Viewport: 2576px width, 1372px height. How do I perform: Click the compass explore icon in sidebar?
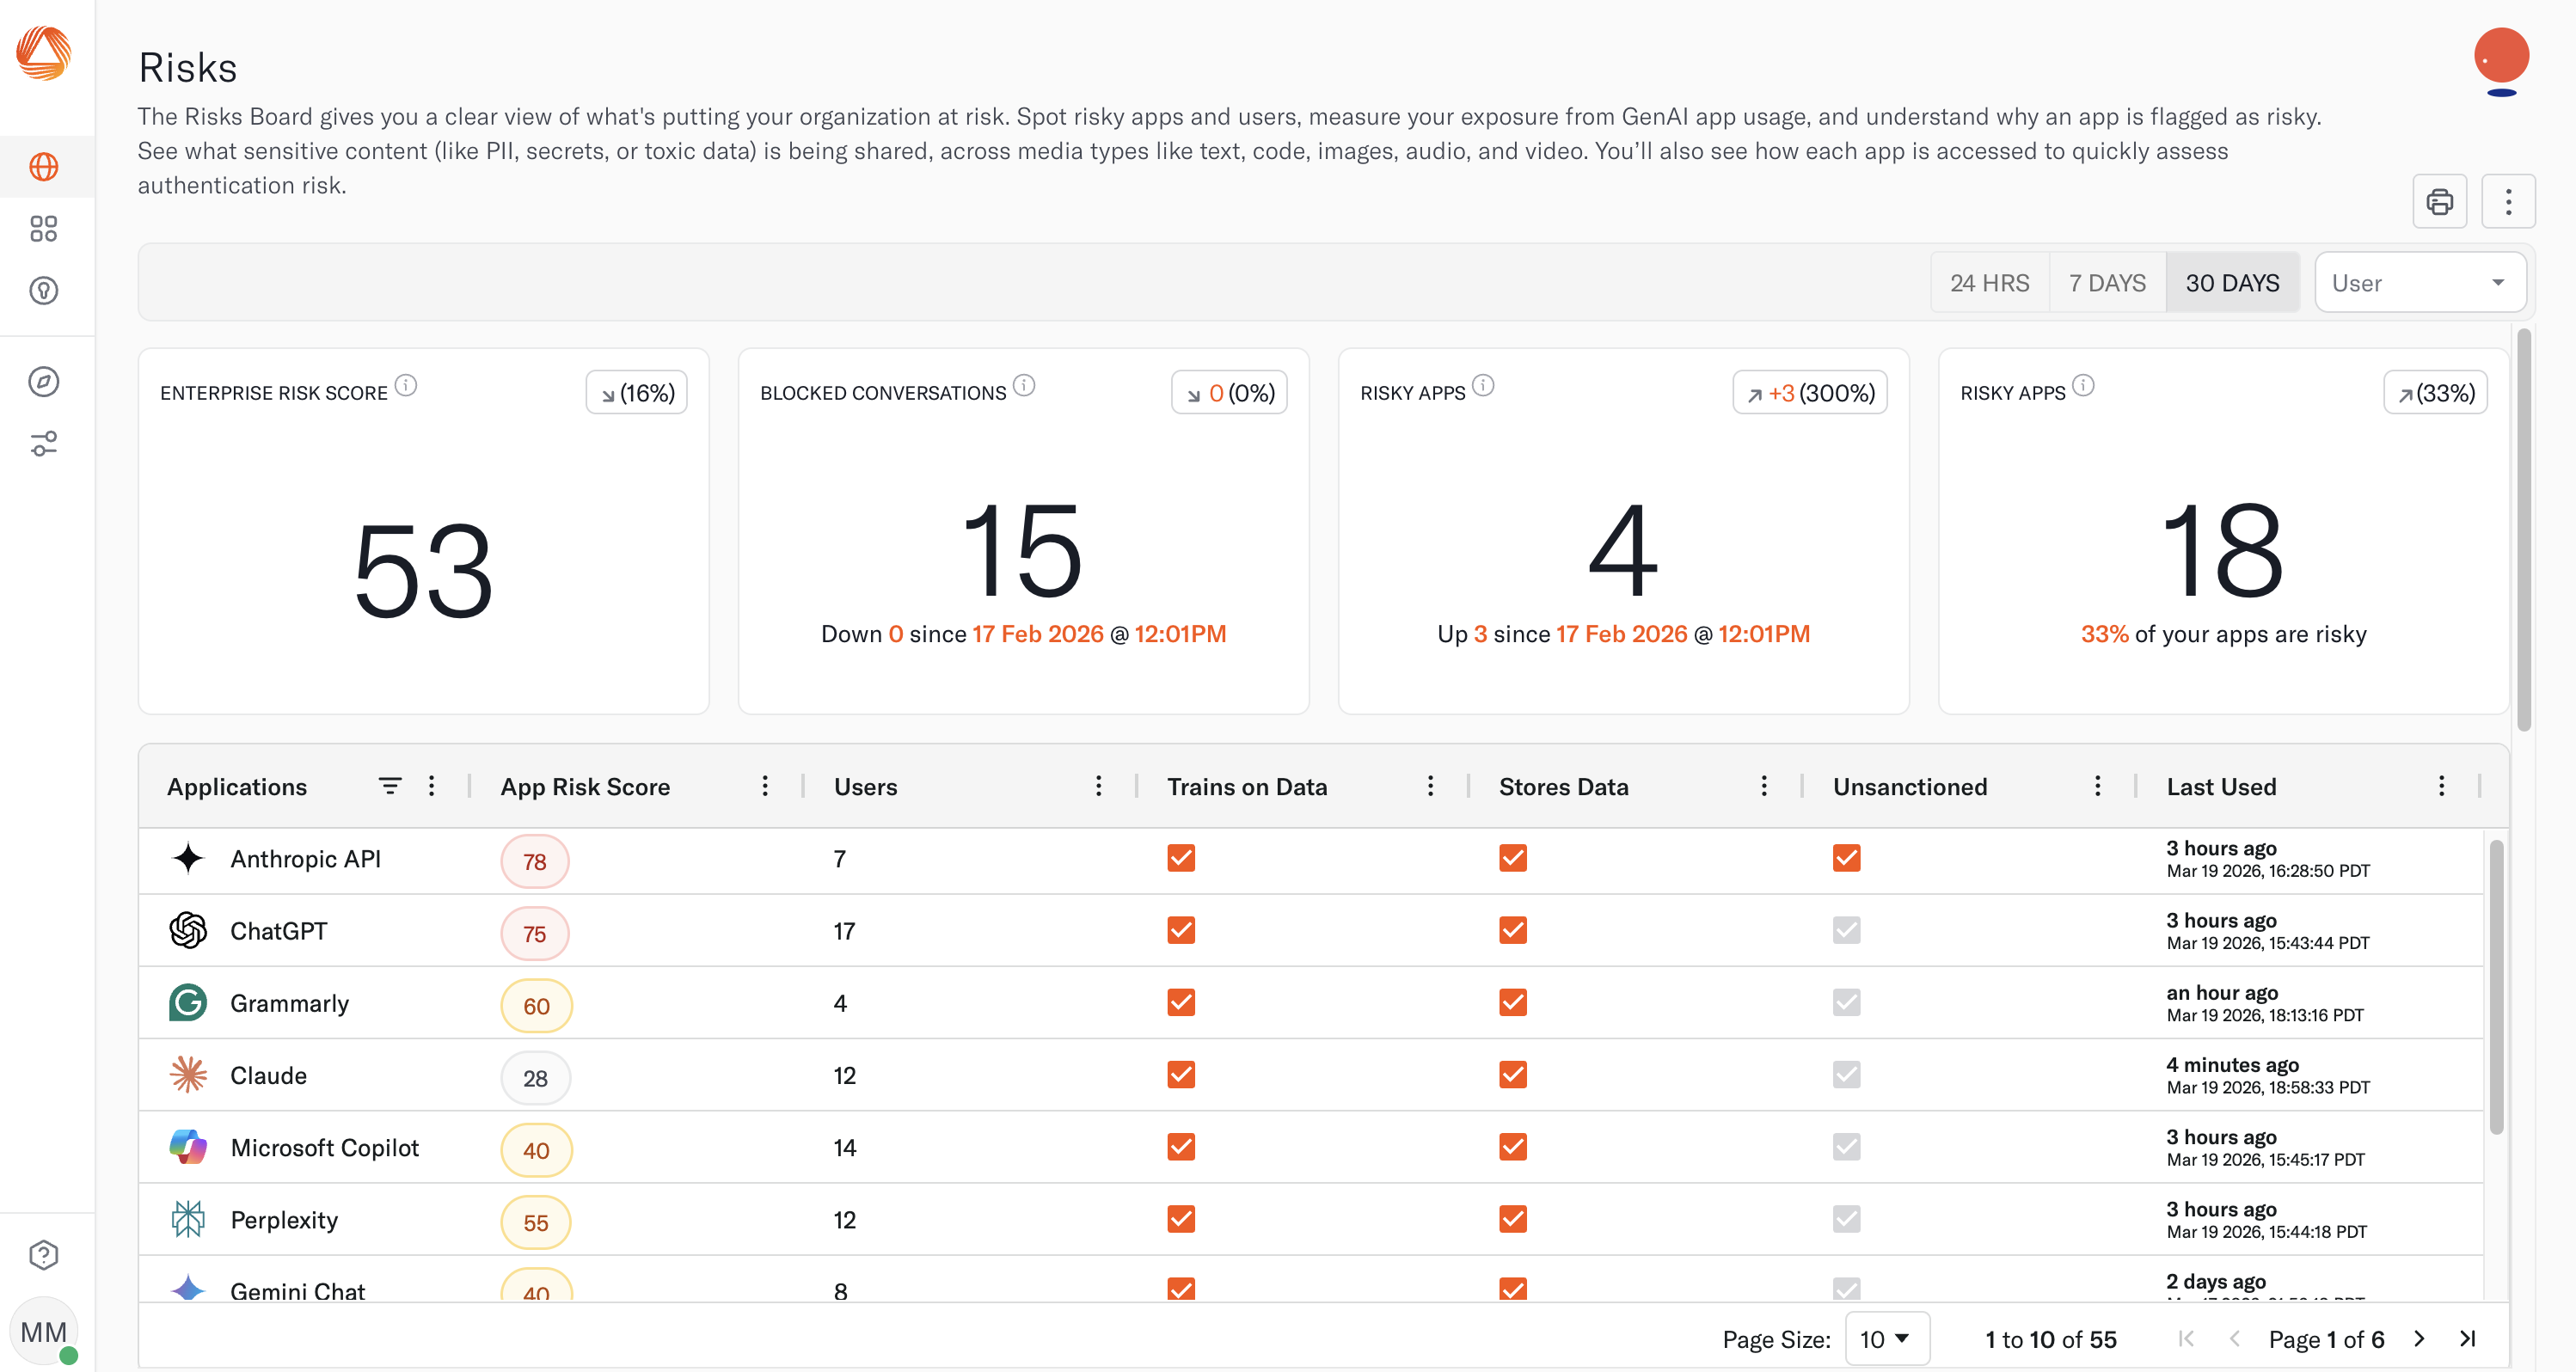tap(43, 381)
